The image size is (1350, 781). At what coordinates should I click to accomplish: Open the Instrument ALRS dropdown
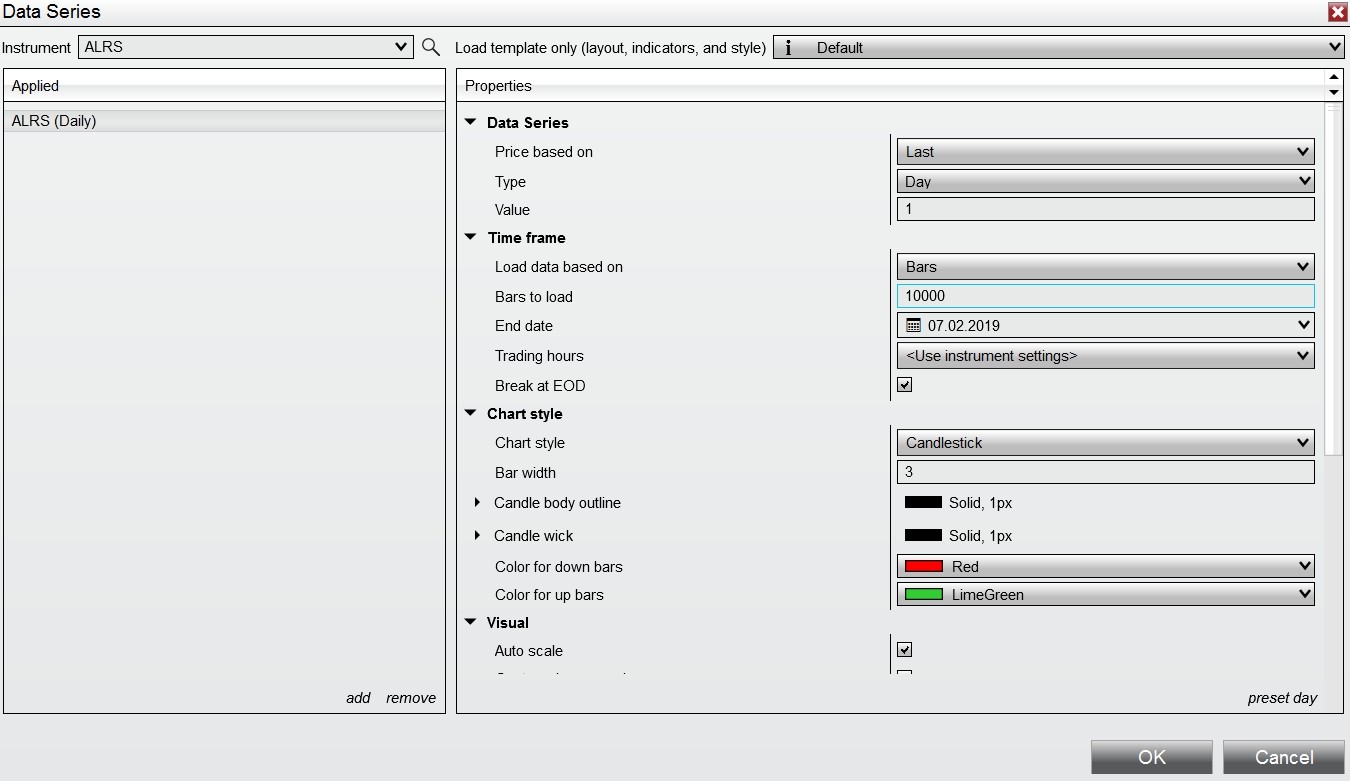[245, 47]
